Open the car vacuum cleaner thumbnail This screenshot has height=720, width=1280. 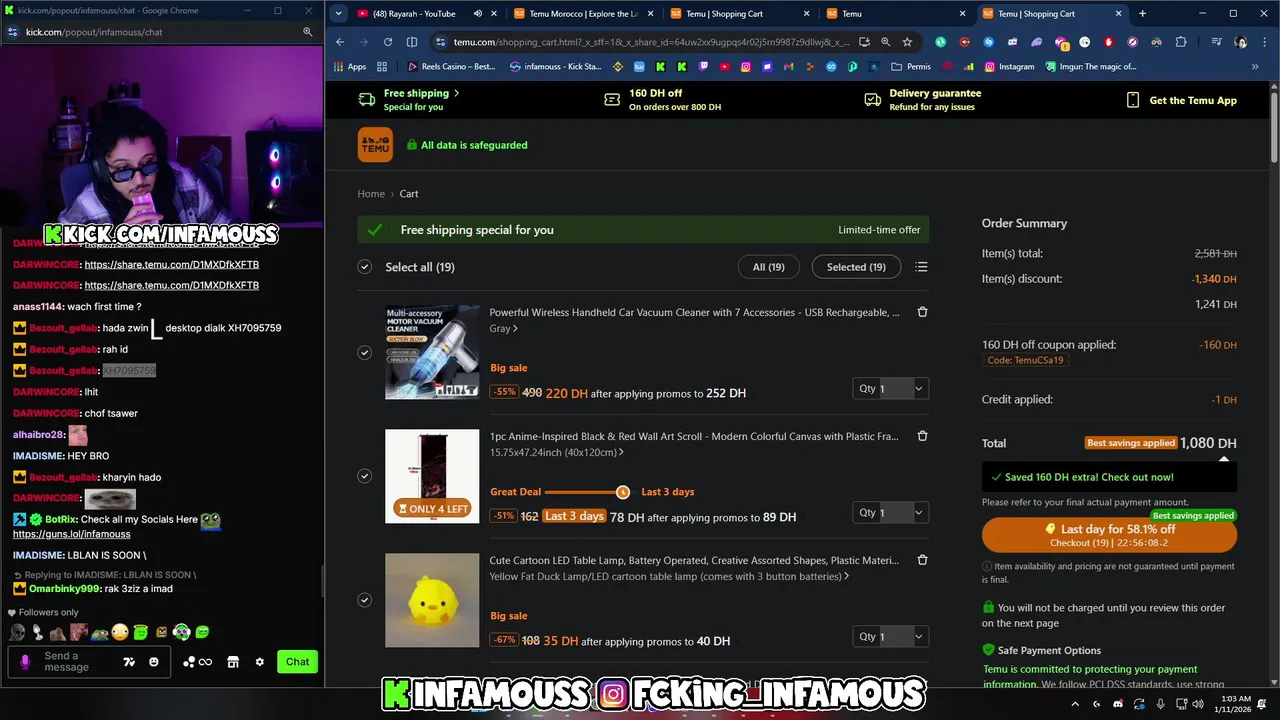432,352
